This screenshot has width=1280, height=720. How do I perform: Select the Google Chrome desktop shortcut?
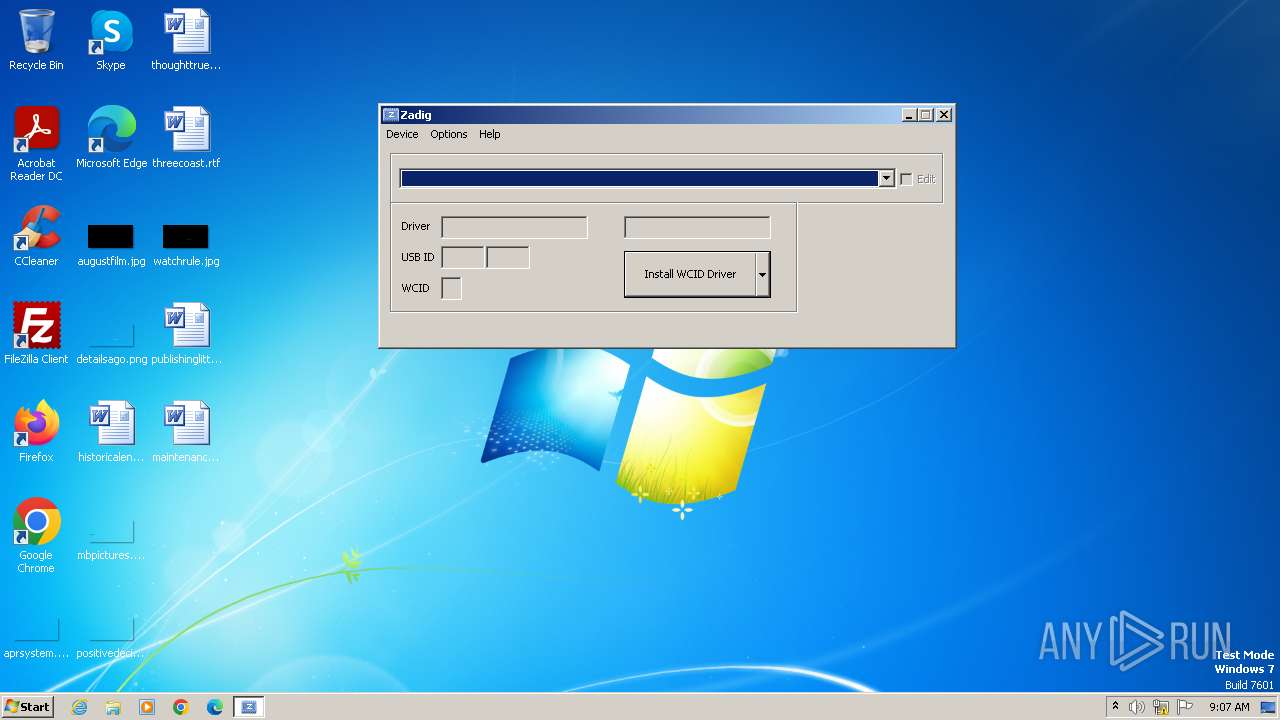36,536
